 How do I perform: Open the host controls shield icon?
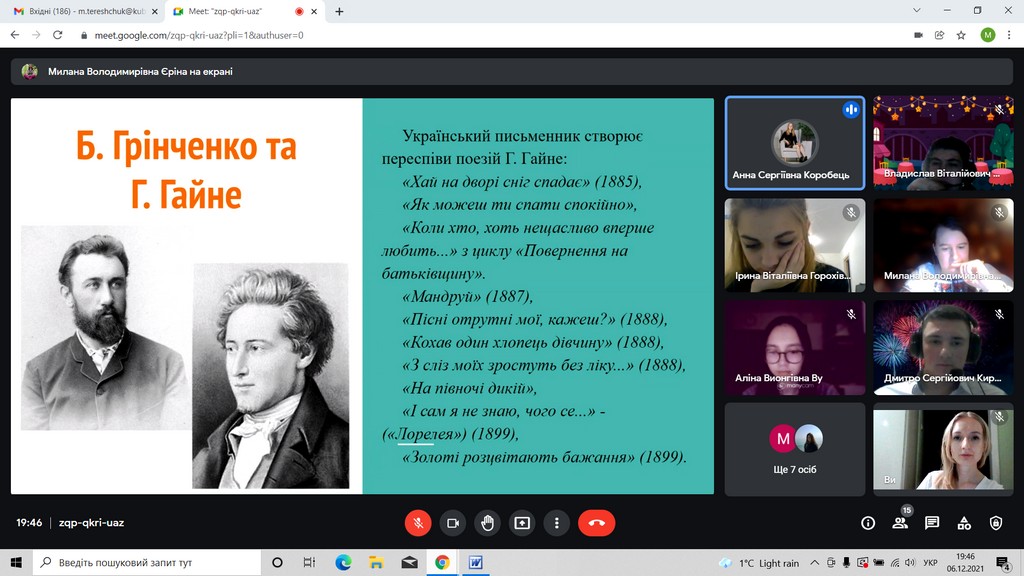pyautogui.click(x=996, y=522)
